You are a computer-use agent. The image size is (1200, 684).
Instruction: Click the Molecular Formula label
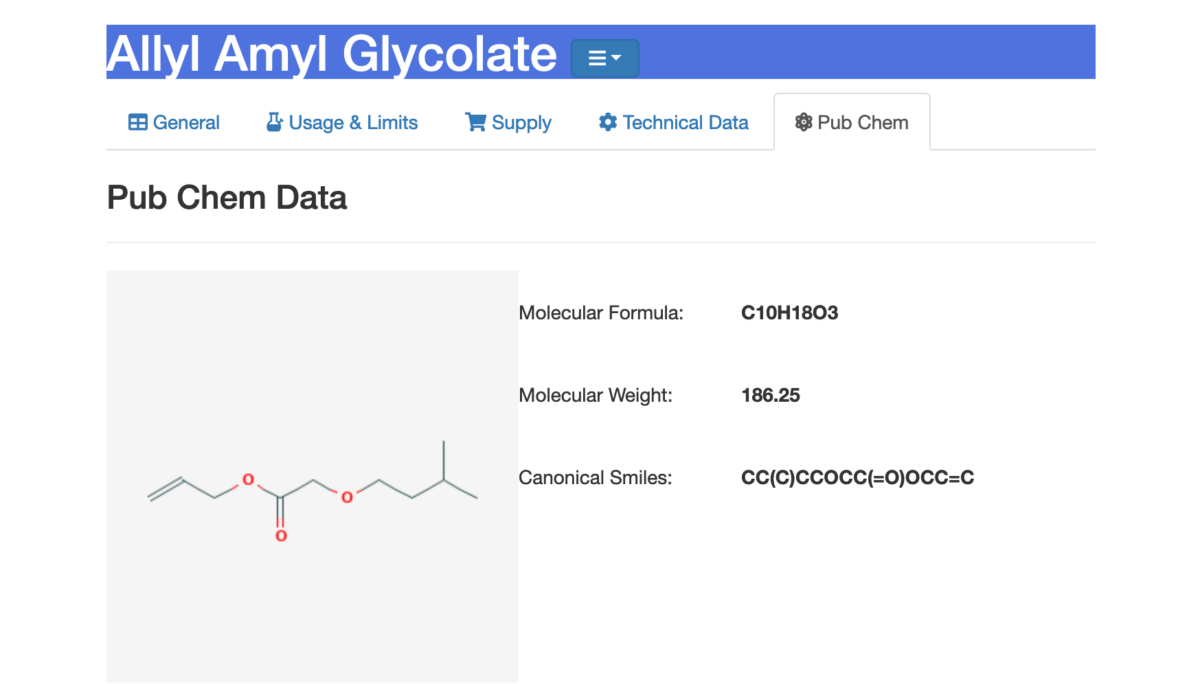601,313
